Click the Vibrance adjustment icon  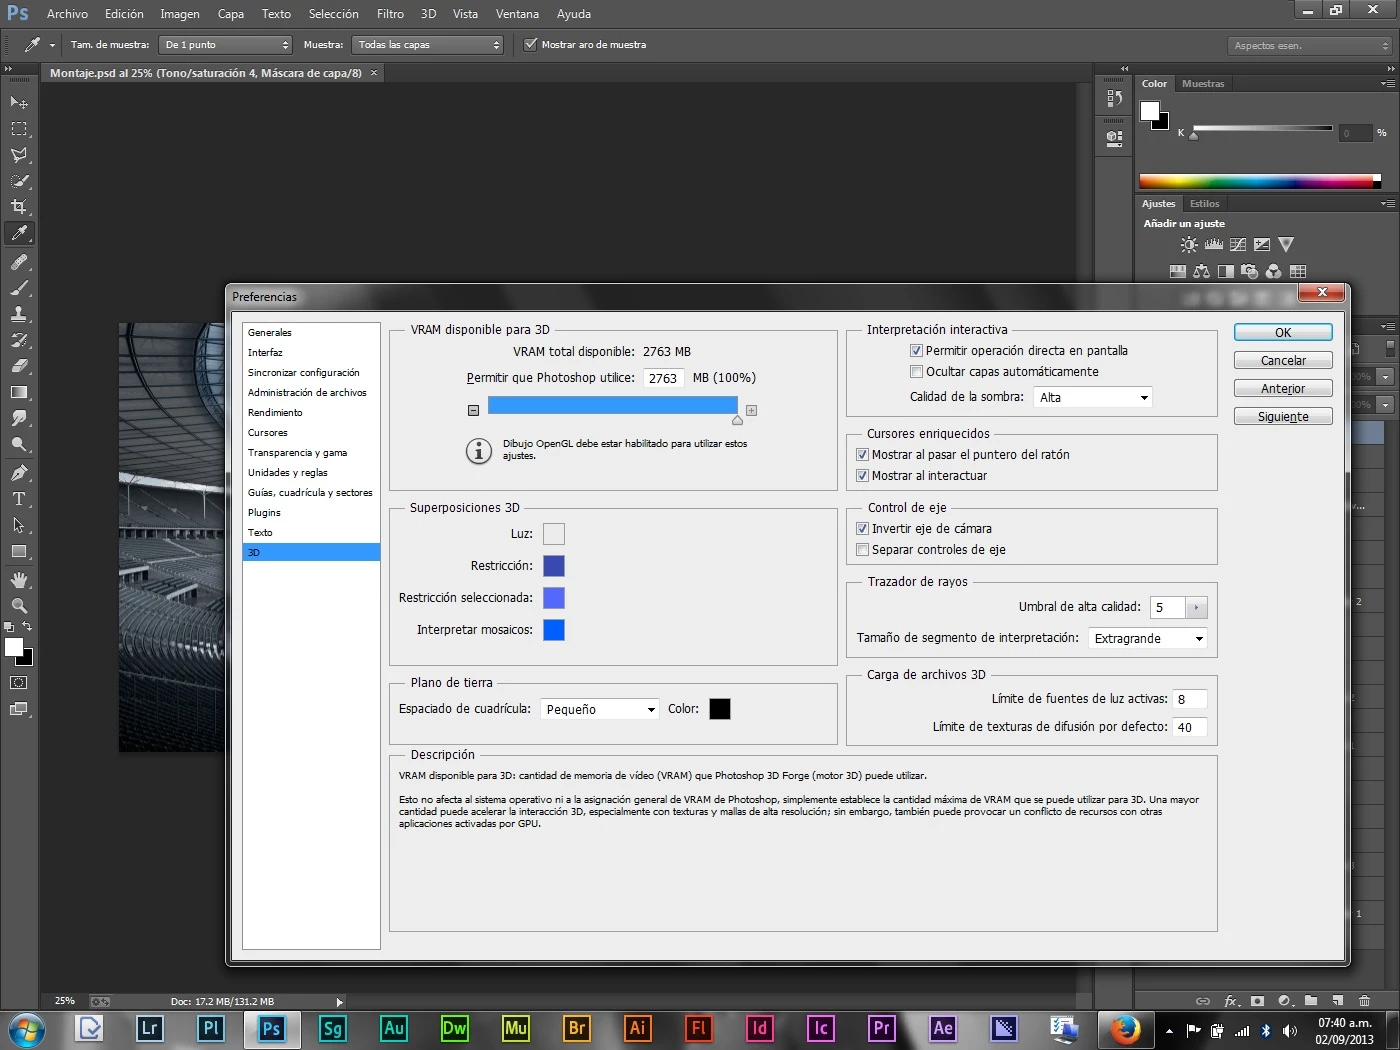click(1286, 244)
